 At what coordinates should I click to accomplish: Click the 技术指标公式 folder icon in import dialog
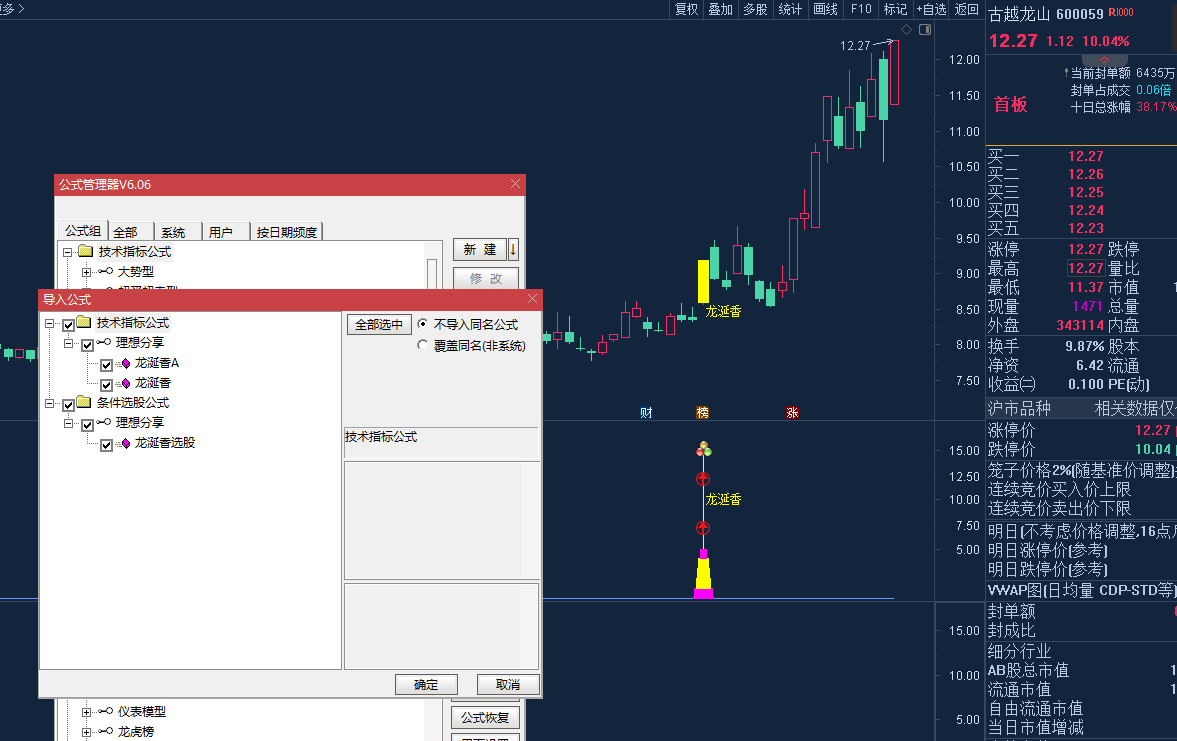83,322
